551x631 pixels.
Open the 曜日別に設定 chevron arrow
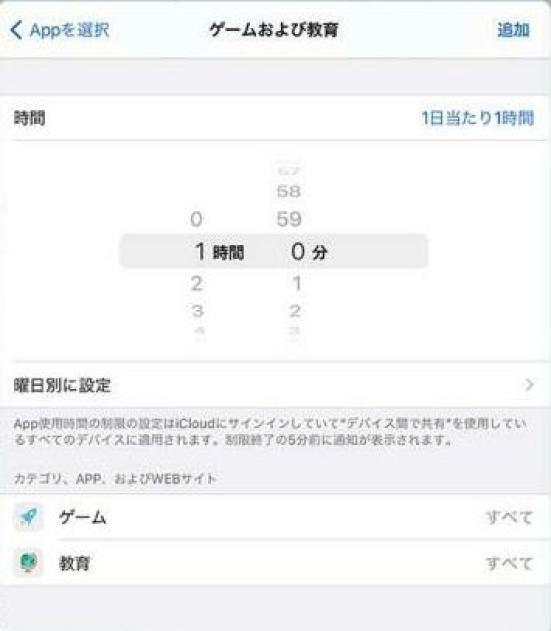529,385
